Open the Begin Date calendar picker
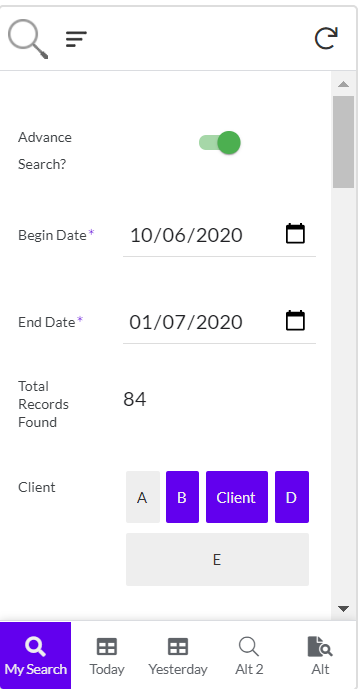 (x=295, y=233)
